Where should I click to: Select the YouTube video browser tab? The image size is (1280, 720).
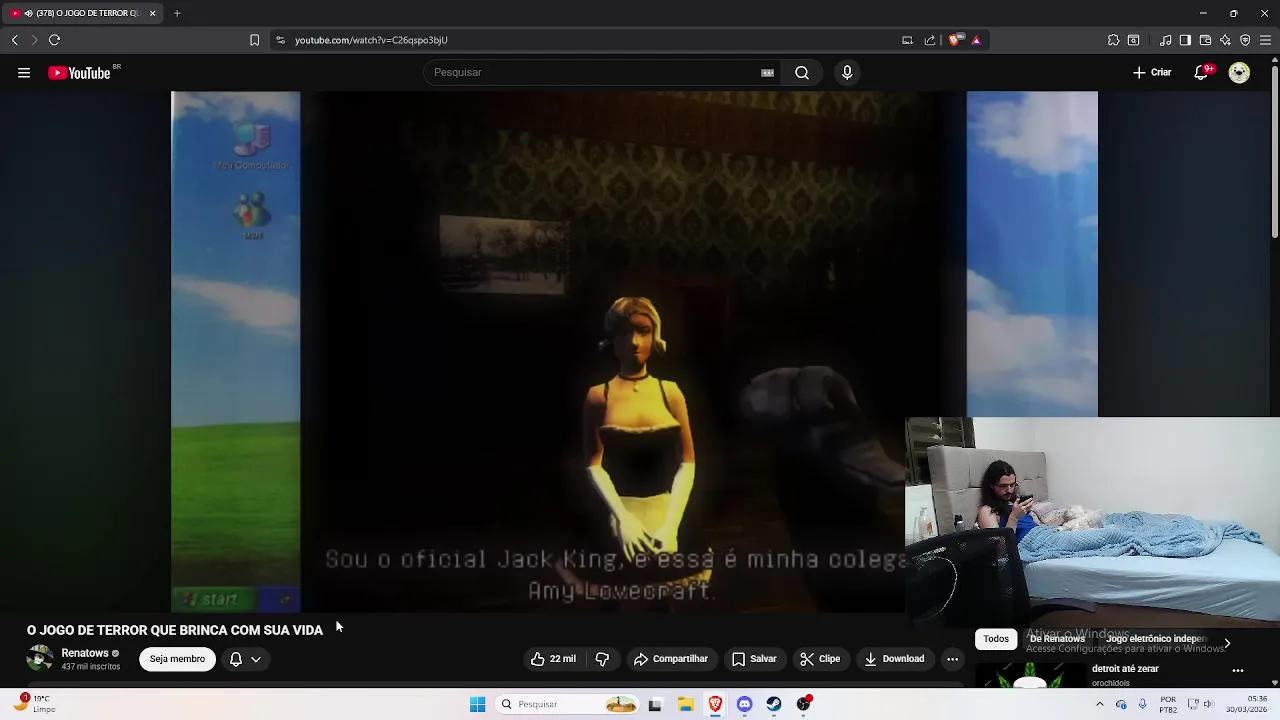82,13
